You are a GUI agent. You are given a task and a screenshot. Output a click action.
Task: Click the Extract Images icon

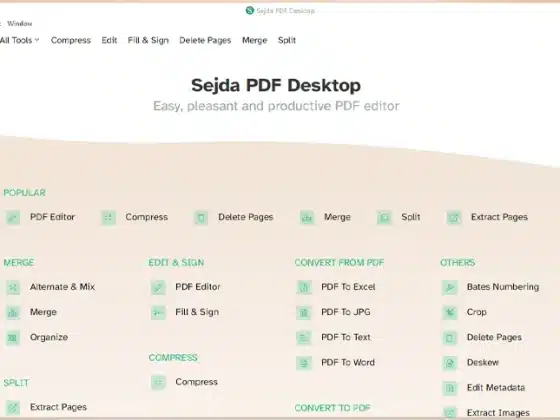click(x=450, y=413)
